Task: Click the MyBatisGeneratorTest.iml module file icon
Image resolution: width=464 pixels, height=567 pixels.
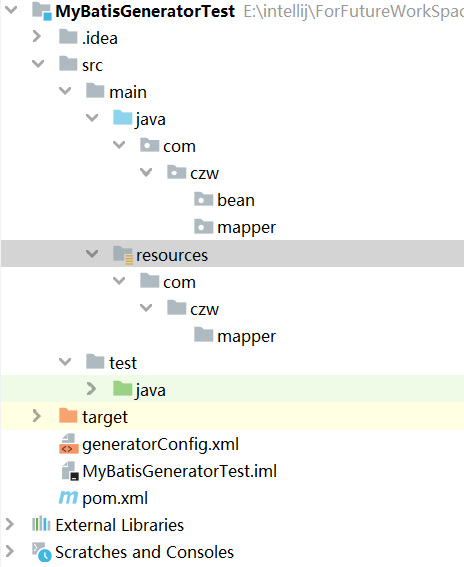Action: (70, 471)
